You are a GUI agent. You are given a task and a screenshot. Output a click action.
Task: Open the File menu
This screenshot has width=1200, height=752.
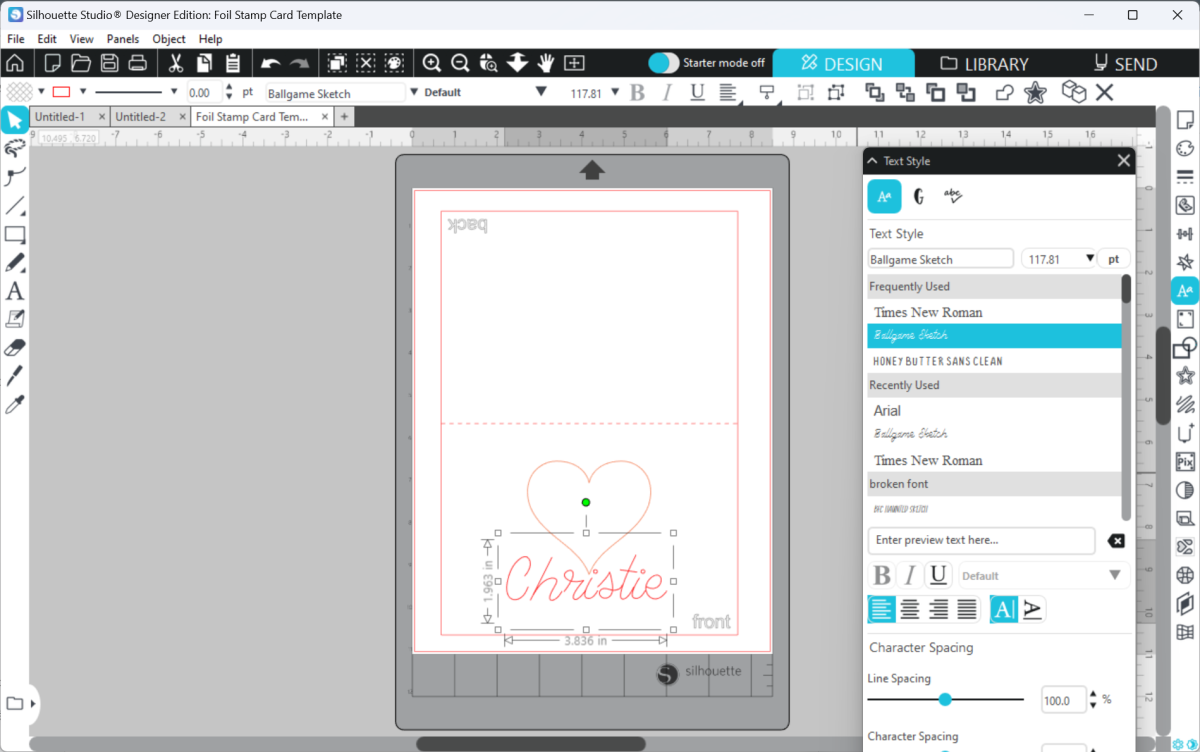pos(15,39)
